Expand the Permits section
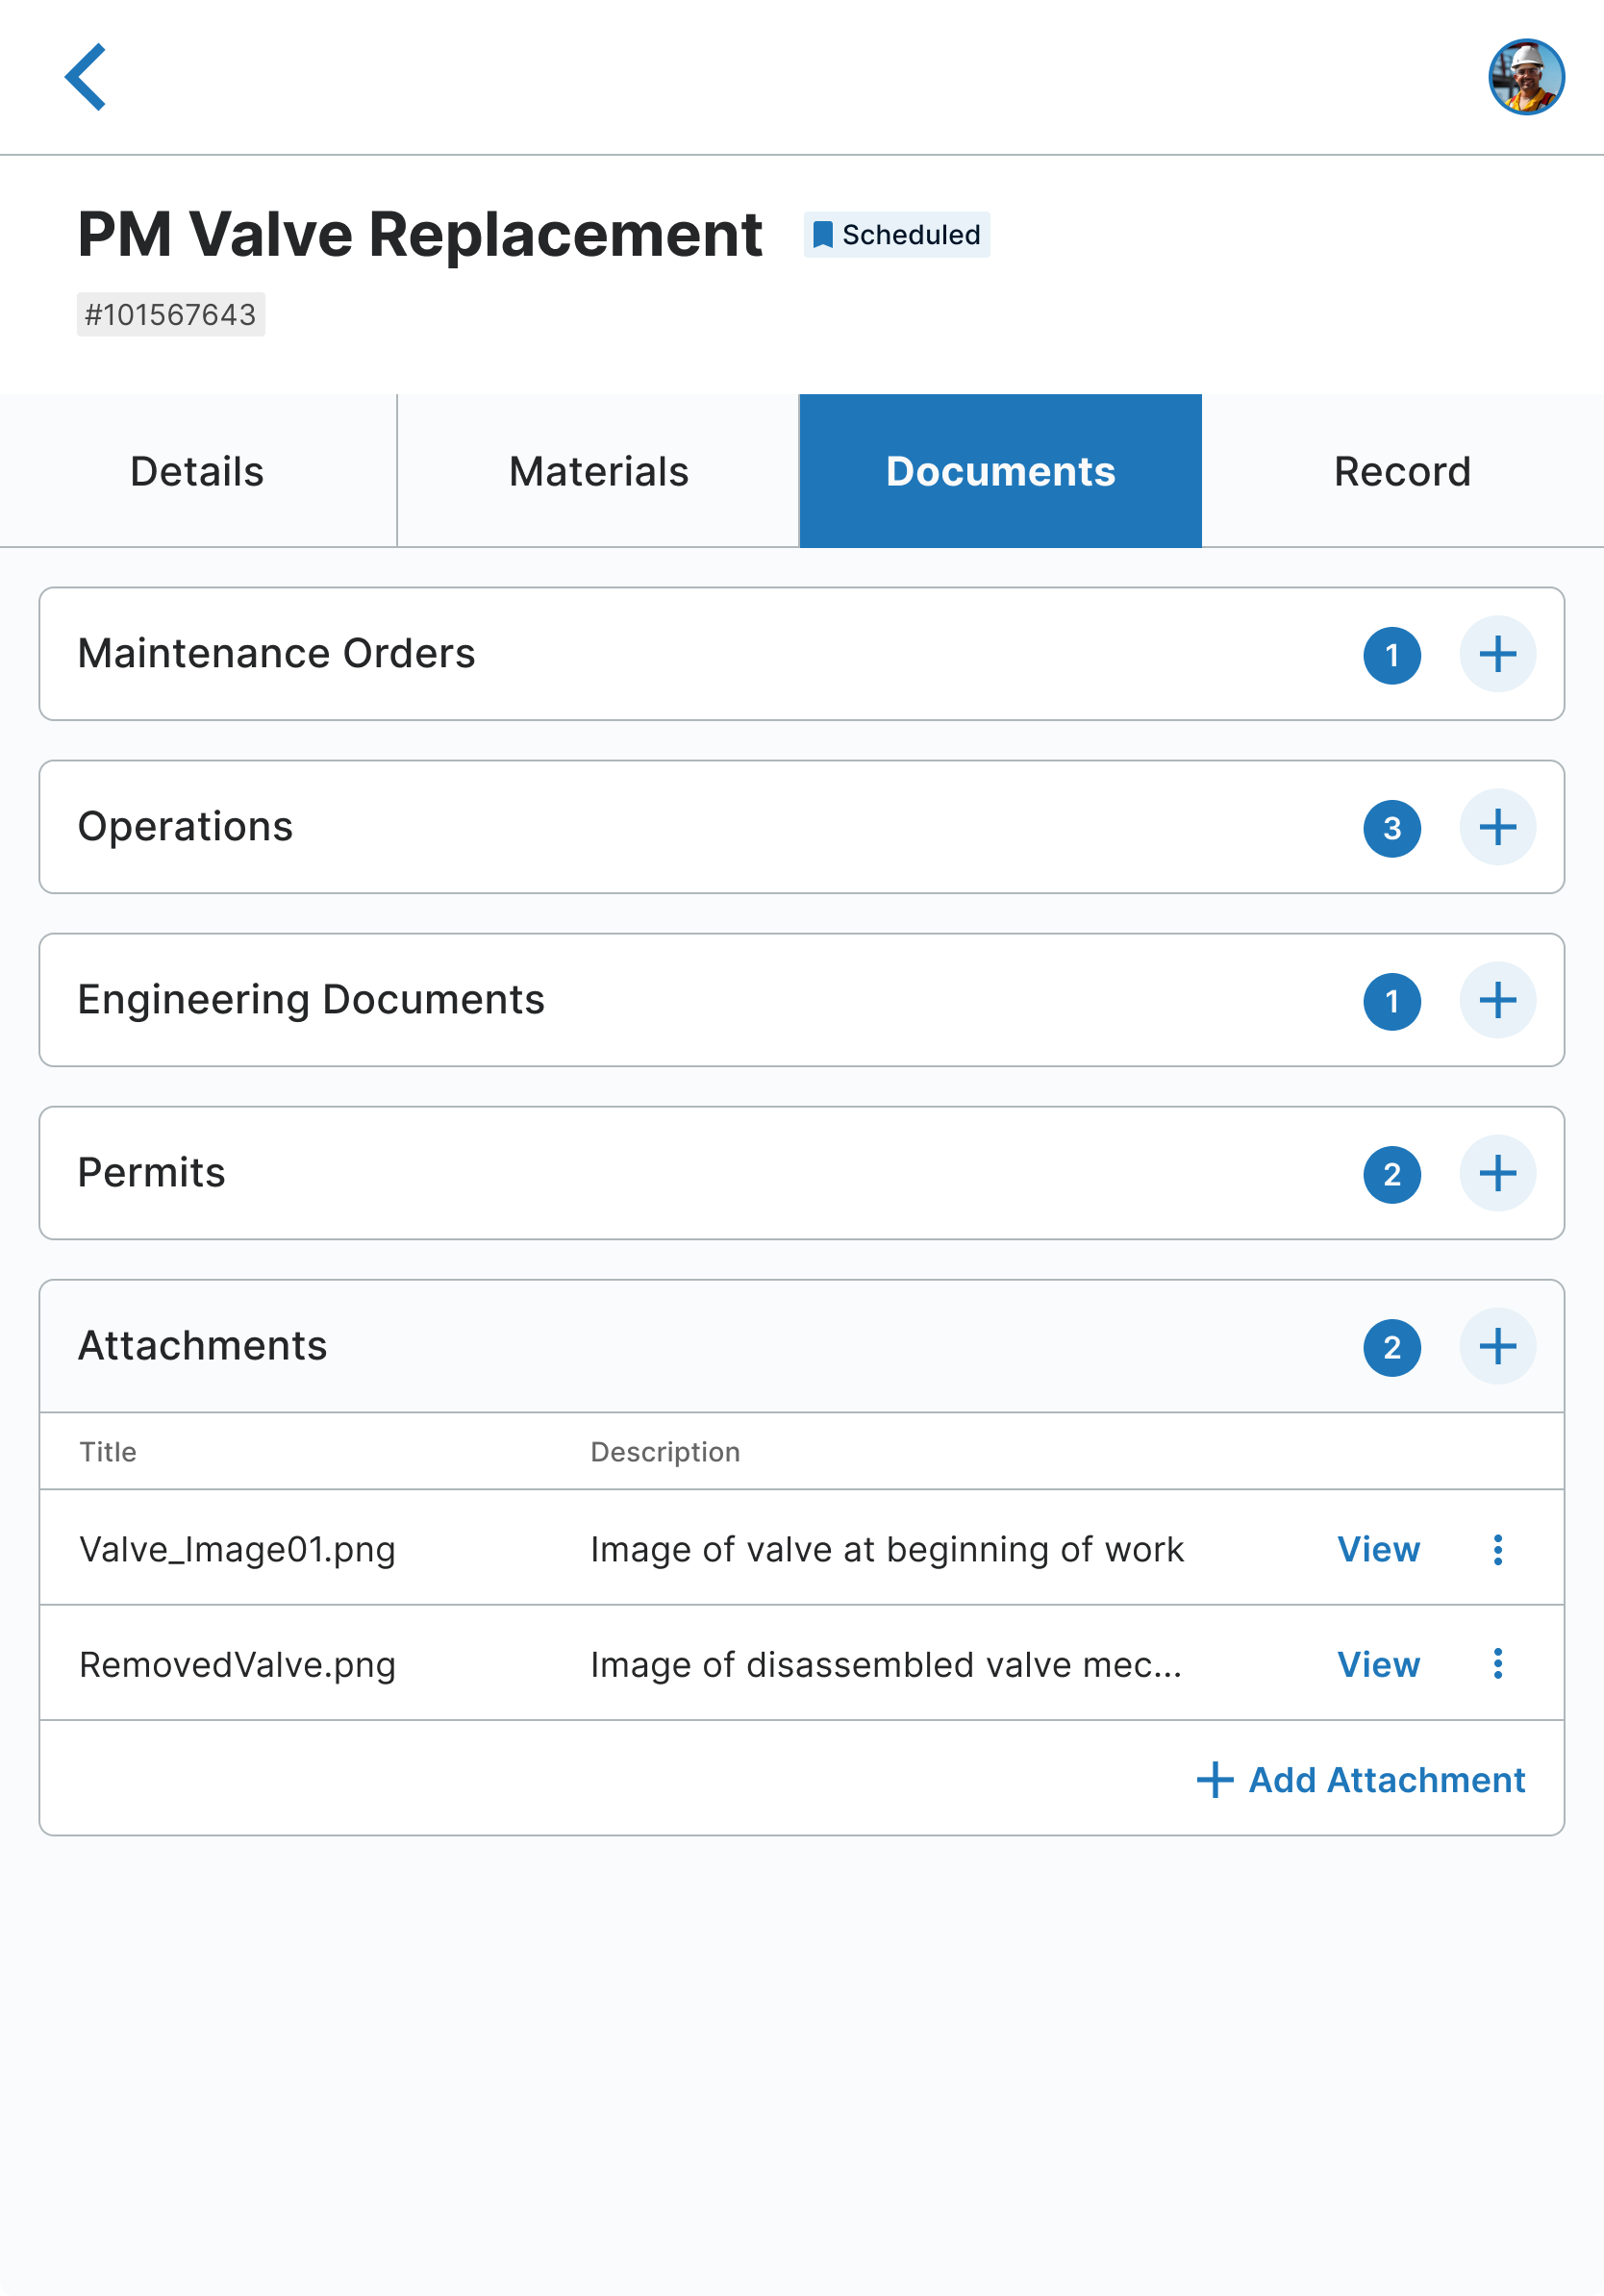The height and width of the screenshot is (2296, 1604). pos(801,1173)
